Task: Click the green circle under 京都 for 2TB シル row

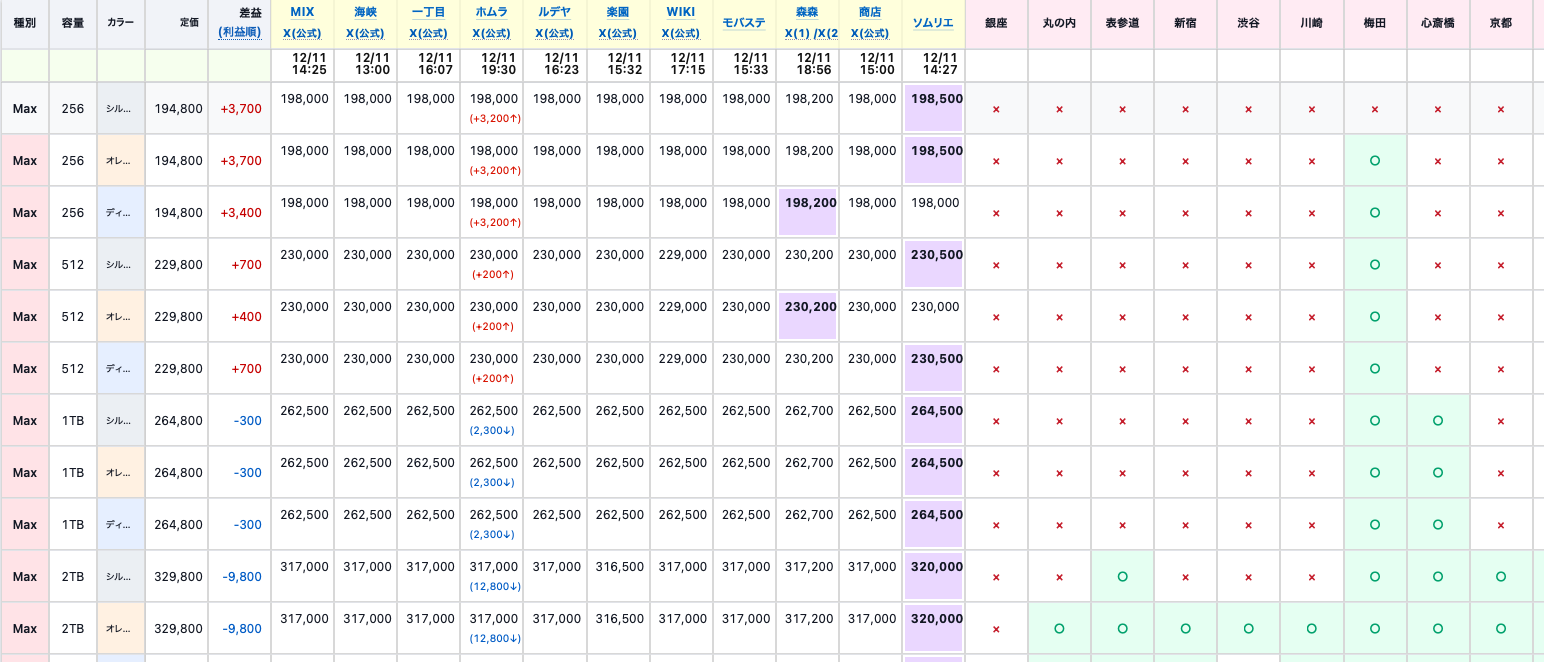Action: 1501,577
